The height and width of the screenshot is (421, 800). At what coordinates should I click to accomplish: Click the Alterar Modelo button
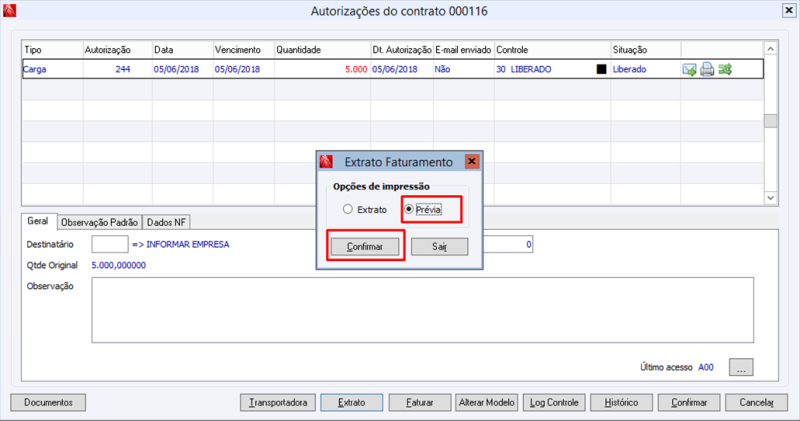(x=487, y=403)
